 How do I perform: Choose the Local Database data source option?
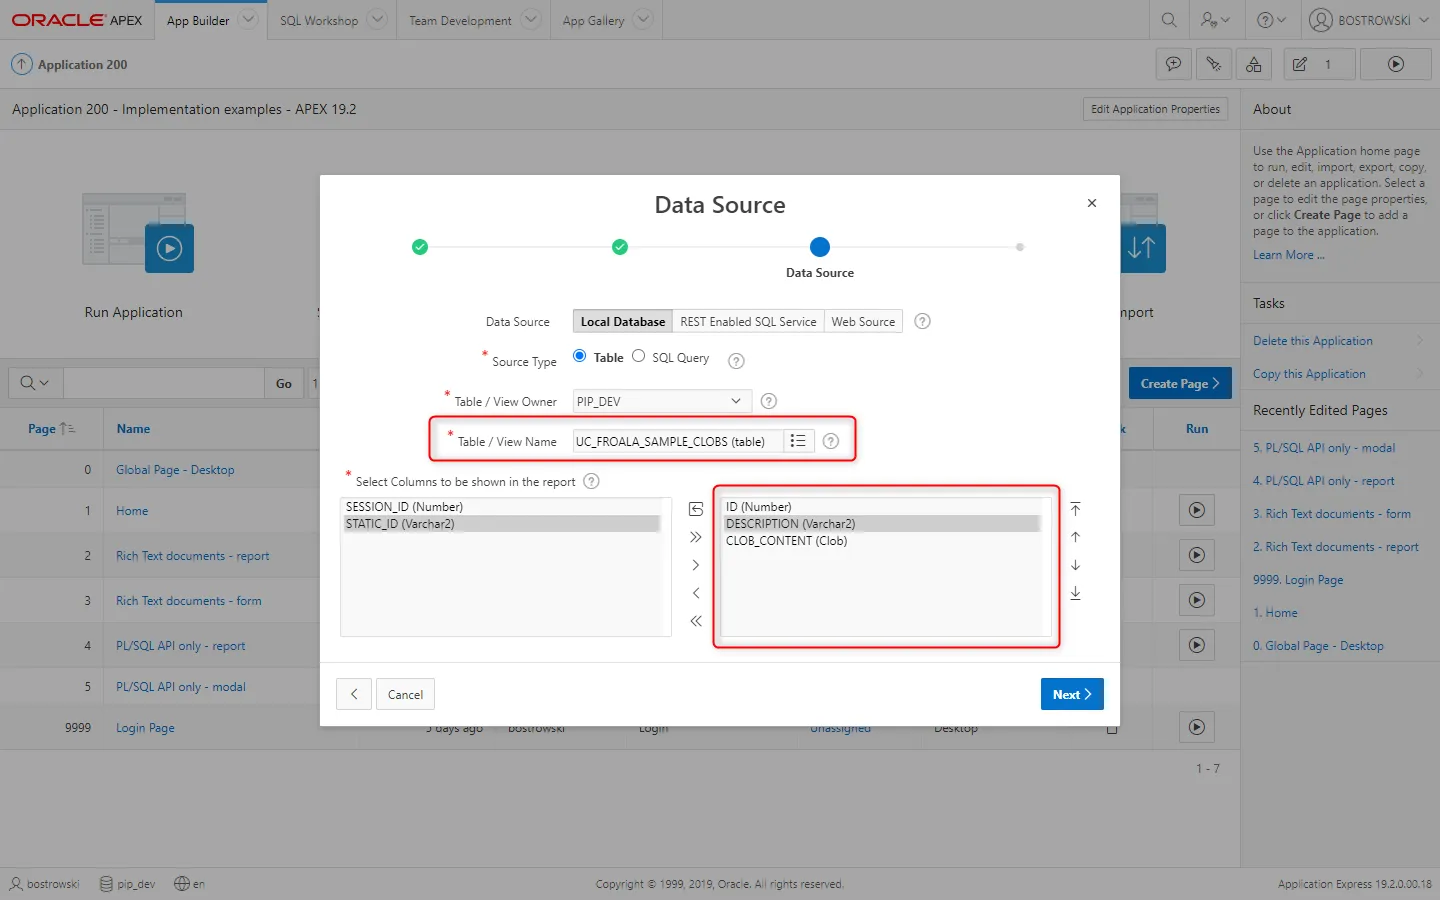pyautogui.click(x=622, y=321)
